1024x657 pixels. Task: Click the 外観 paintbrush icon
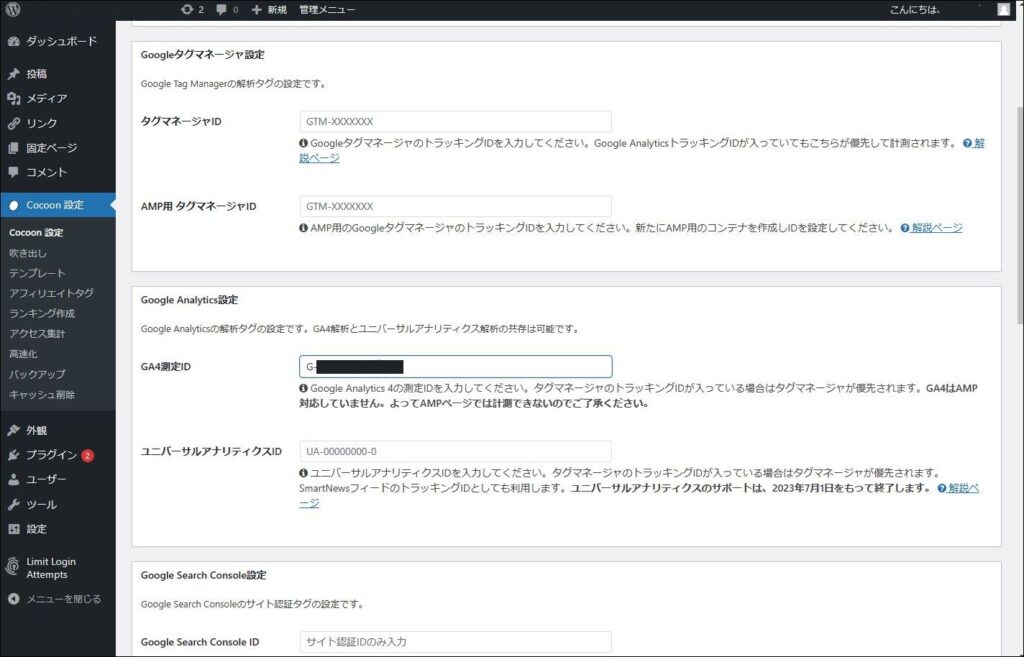point(14,430)
